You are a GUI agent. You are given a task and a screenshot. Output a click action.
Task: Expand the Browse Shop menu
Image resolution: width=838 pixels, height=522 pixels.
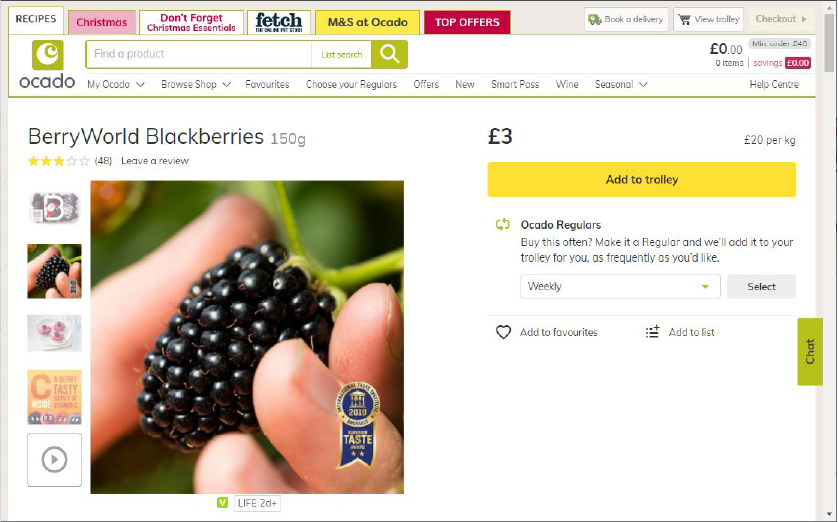[x=196, y=84]
